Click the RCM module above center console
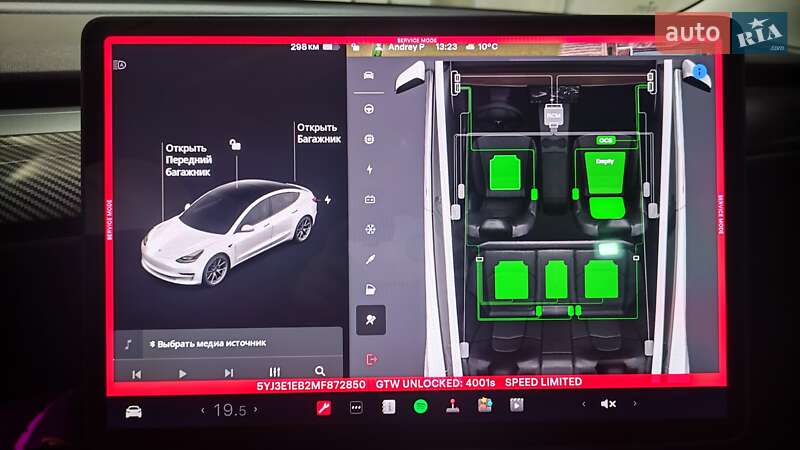800x450 pixels. [554, 117]
